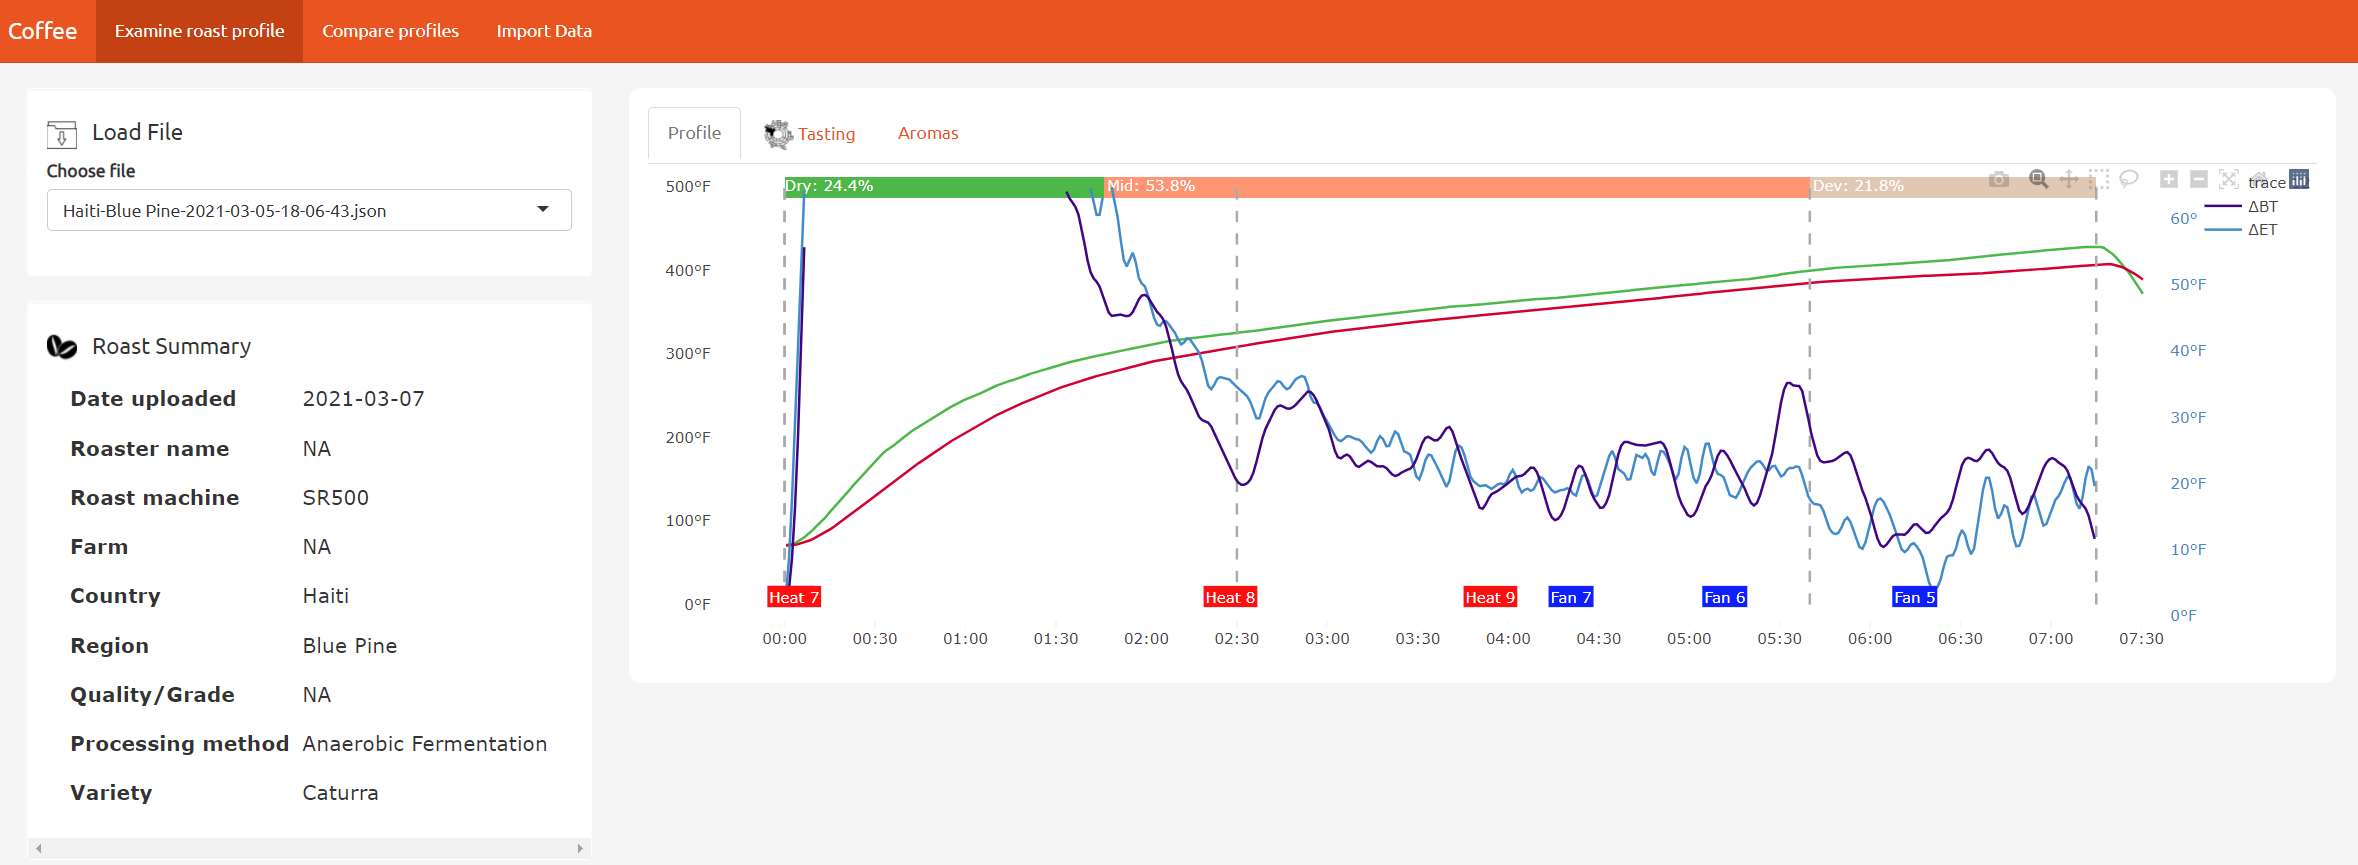This screenshot has width=2358, height=865.
Task: Activate Lasso Select tool
Action: (2129, 179)
